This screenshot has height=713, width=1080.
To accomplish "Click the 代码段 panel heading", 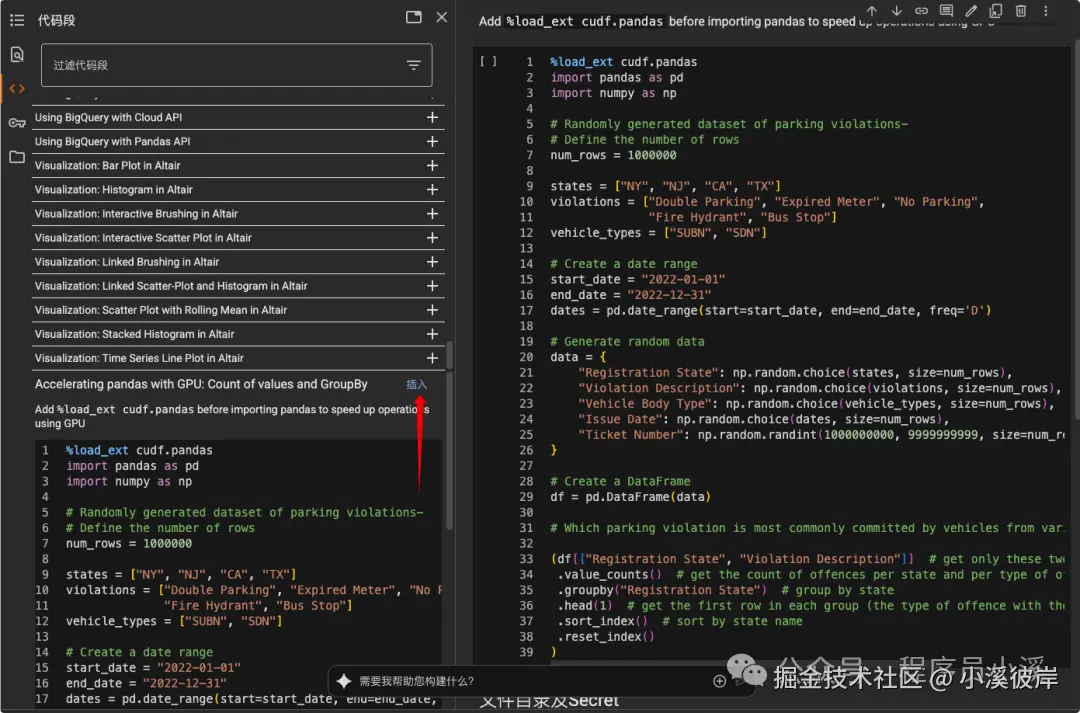I will click(x=56, y=21).
